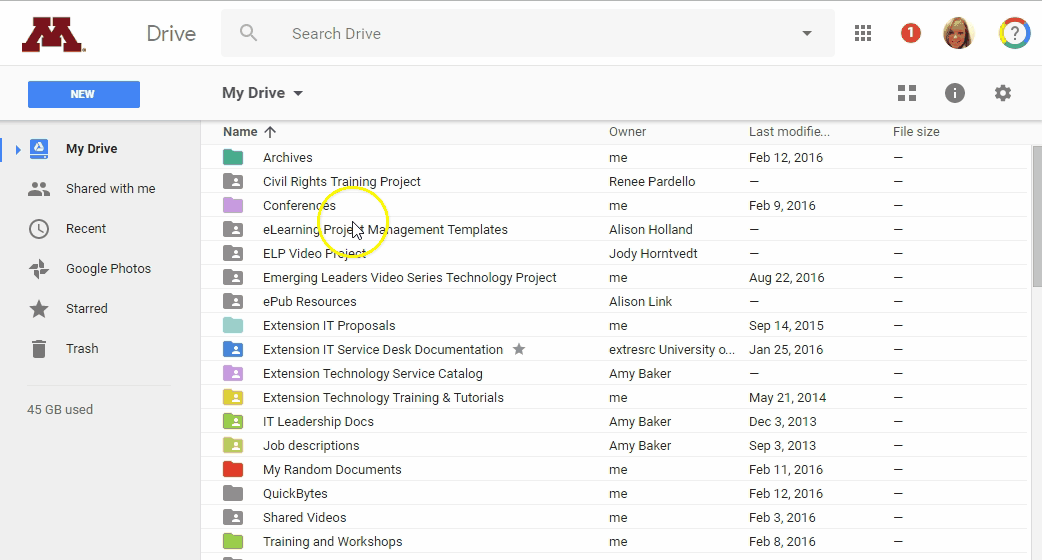The height and width of the screenshot is (560, 1042).
Task: Click the red My Random Documents folder icon
Action: click(233, 469)
